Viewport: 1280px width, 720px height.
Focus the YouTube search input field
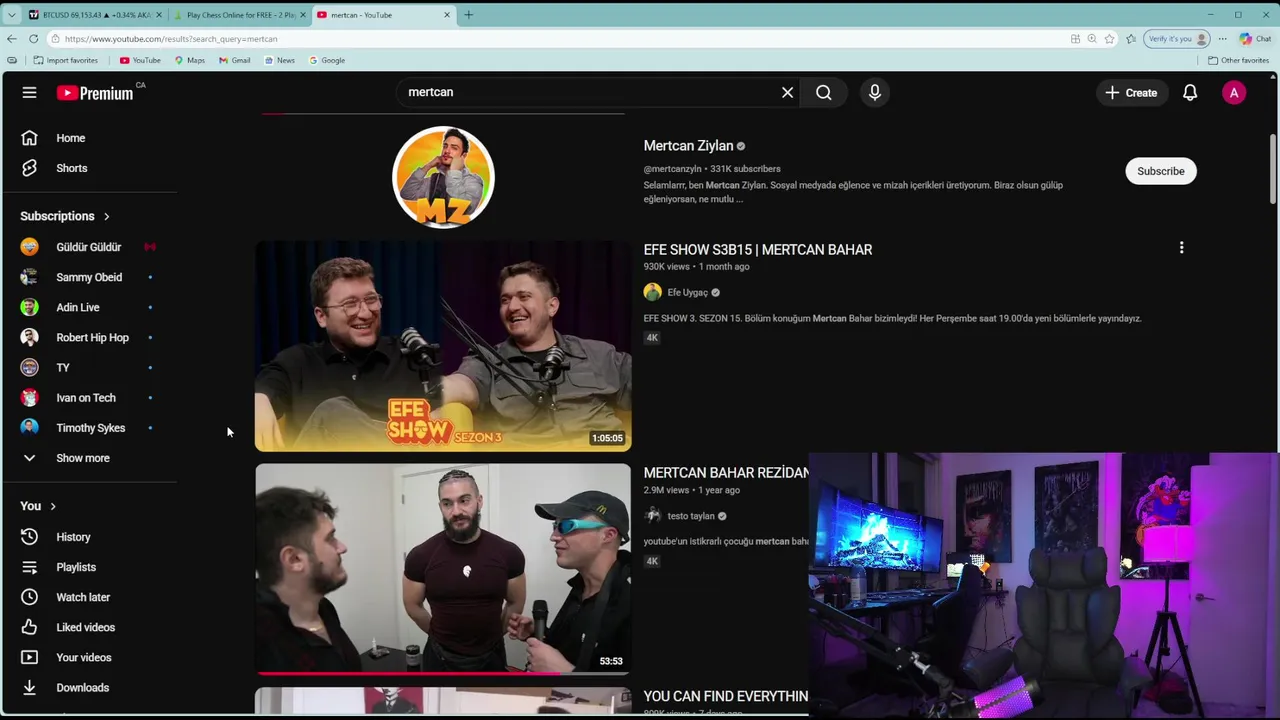(x=590, y=92)
